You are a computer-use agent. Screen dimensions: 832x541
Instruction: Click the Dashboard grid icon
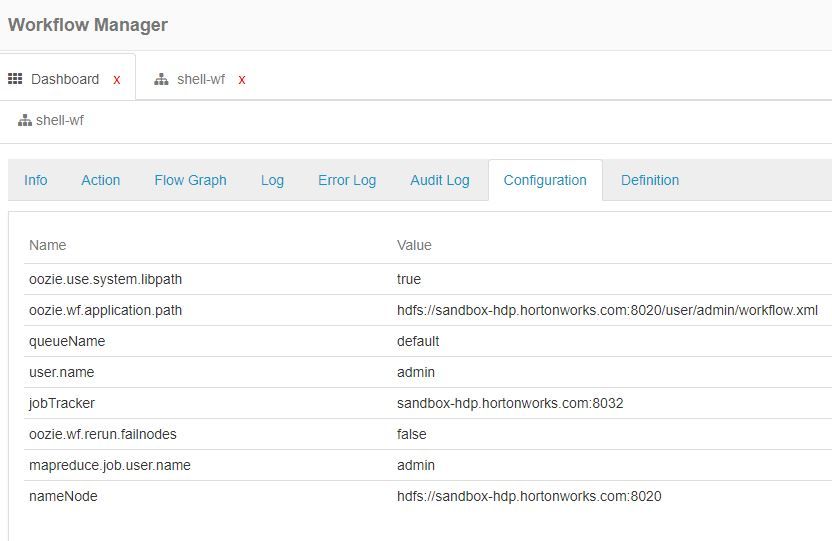pyautogui.click(x=15, y=79)
